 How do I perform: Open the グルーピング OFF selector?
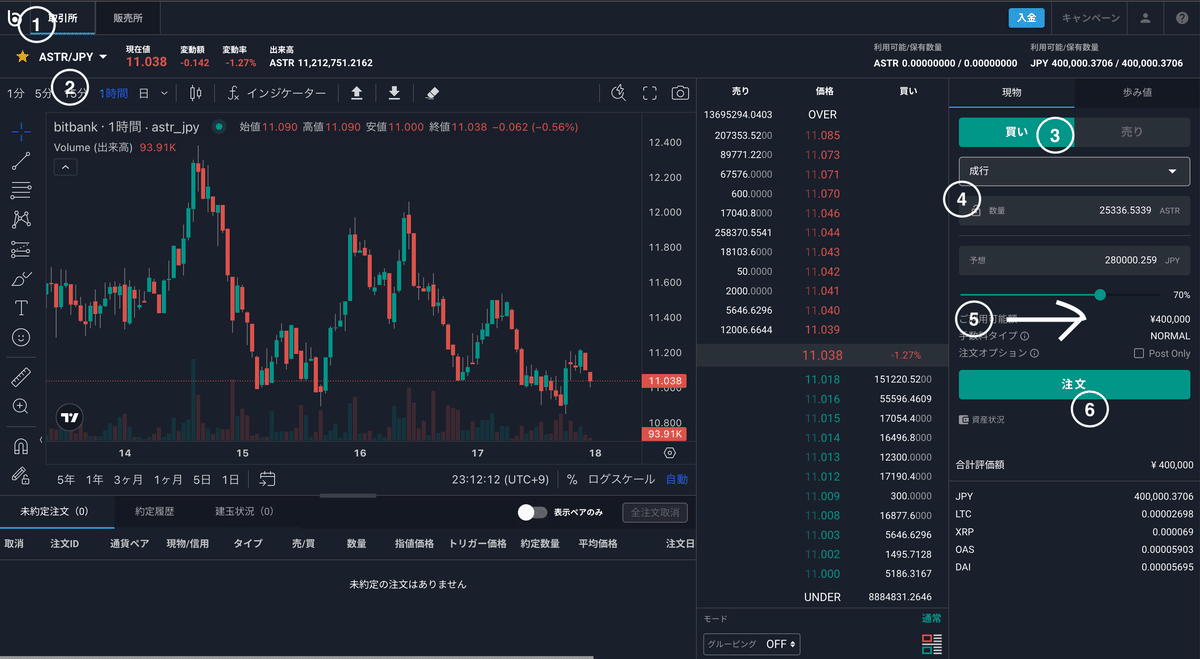point(751,644)
